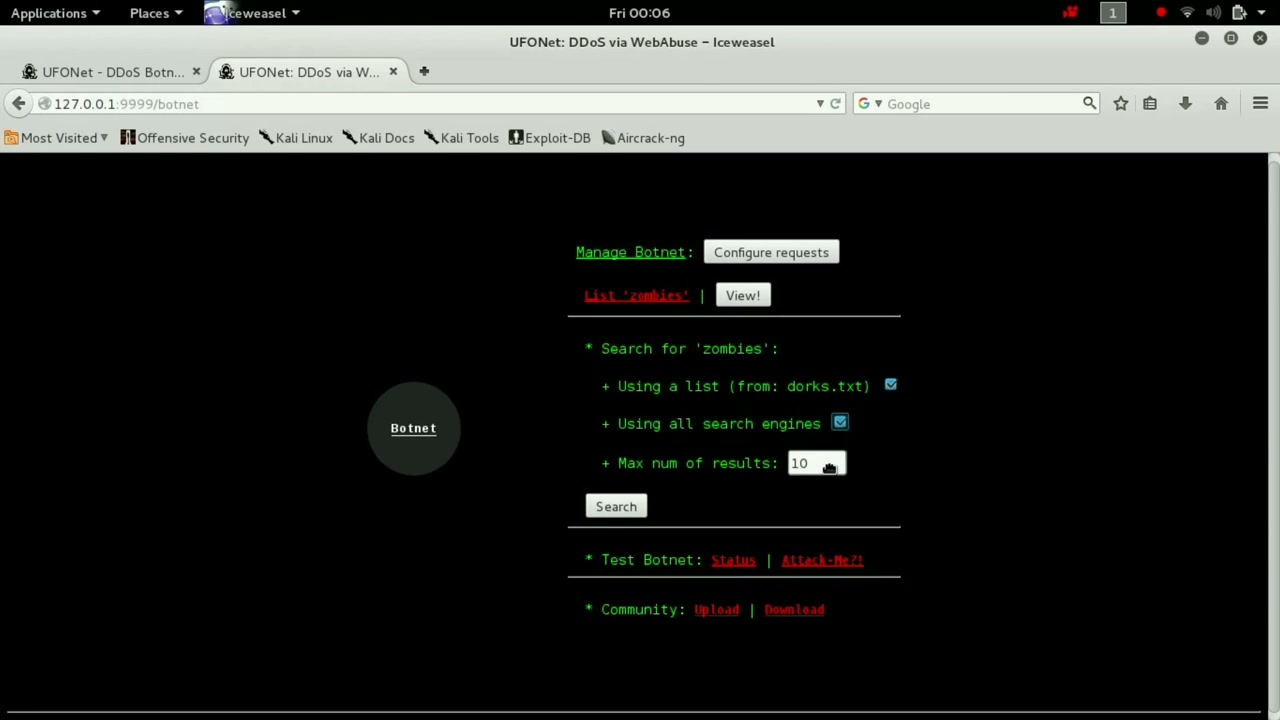The image size is (1280, 720).
Task: Click the red recording dot indicator
Action: coord(1161,13)
